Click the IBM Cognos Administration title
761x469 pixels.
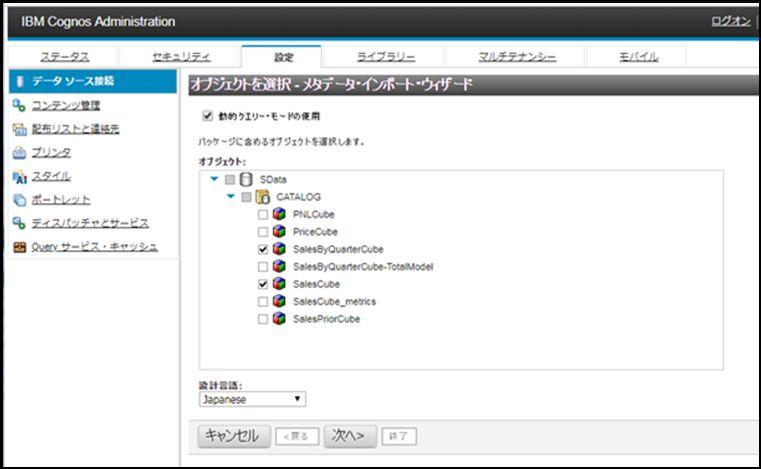tap(98, 22)
